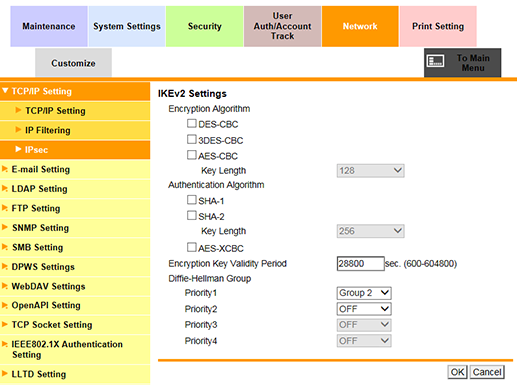Toggle the AES-XCBC checkbox

[x=192, y=247]
